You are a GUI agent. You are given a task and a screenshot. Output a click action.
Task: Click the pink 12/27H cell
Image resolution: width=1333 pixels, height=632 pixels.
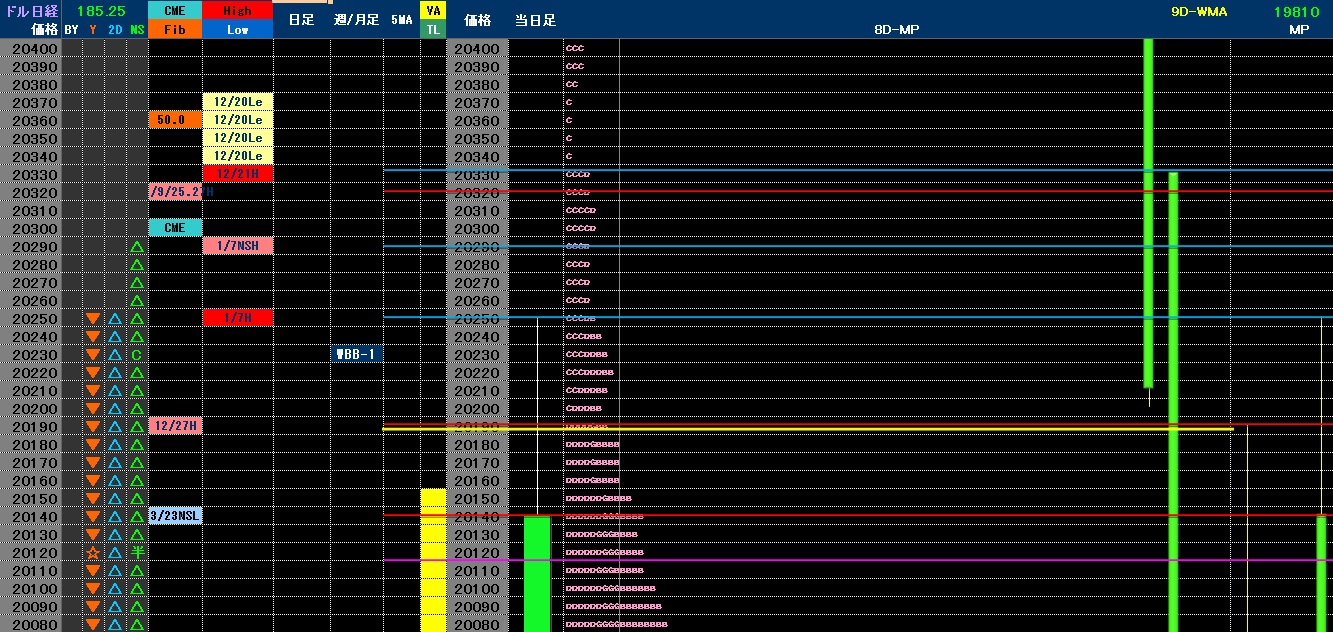pyautogui.click(x=175, y=426)
